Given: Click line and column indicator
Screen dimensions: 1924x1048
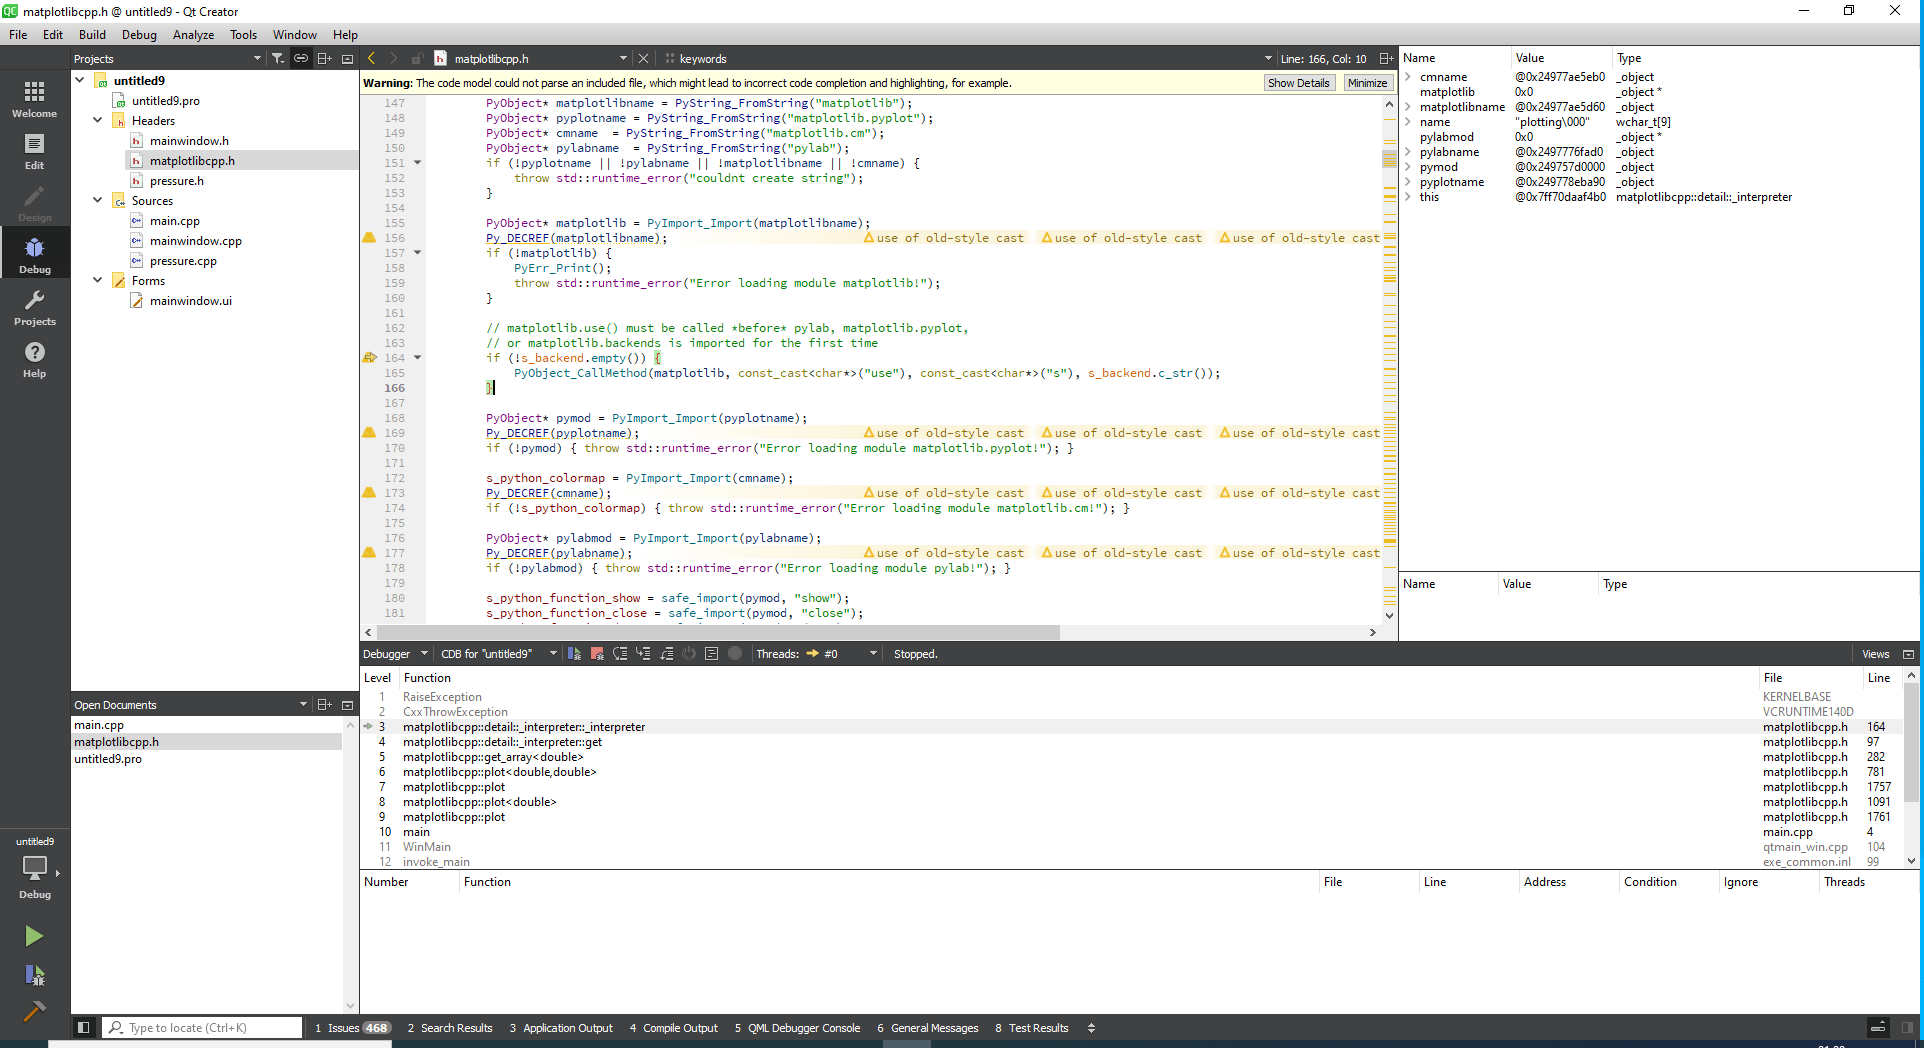Looking at the screenshot, I should [x=1323, y=59].
